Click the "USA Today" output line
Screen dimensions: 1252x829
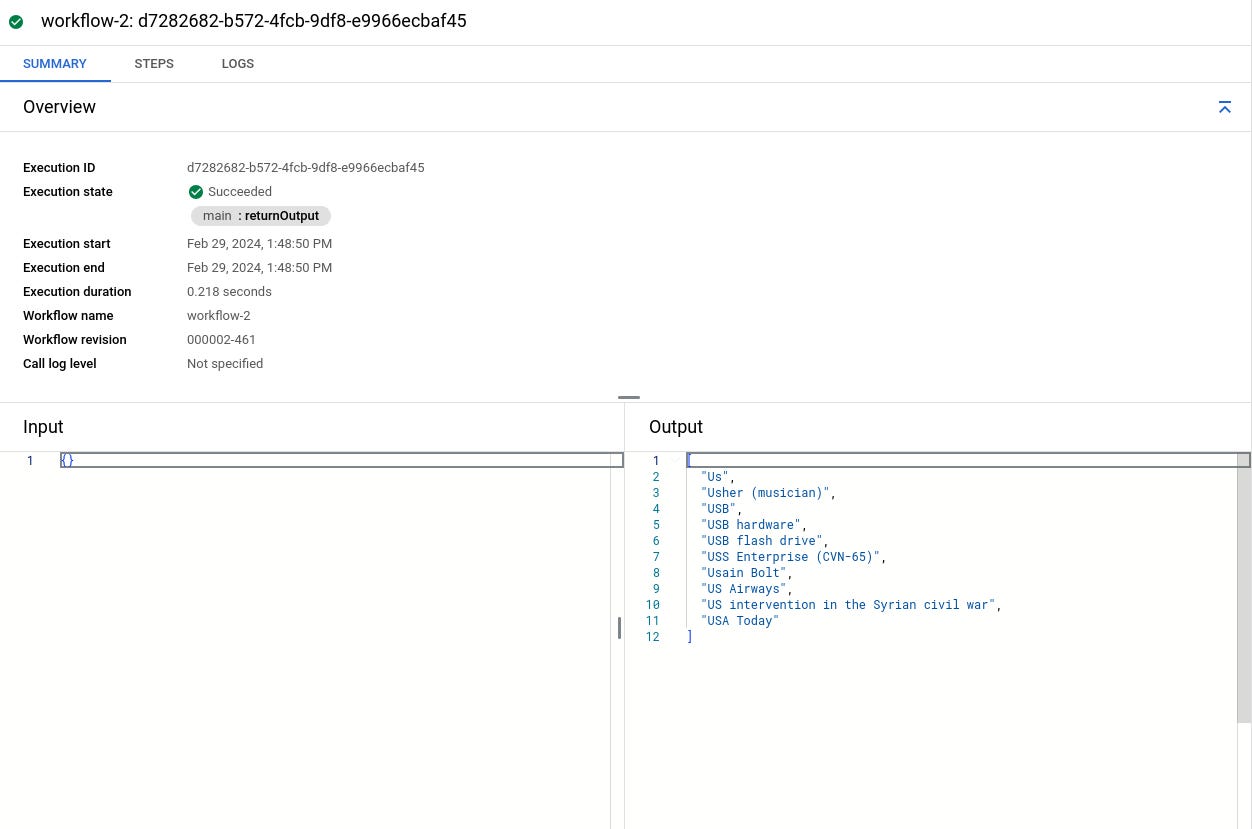click(x=740, y=621)
